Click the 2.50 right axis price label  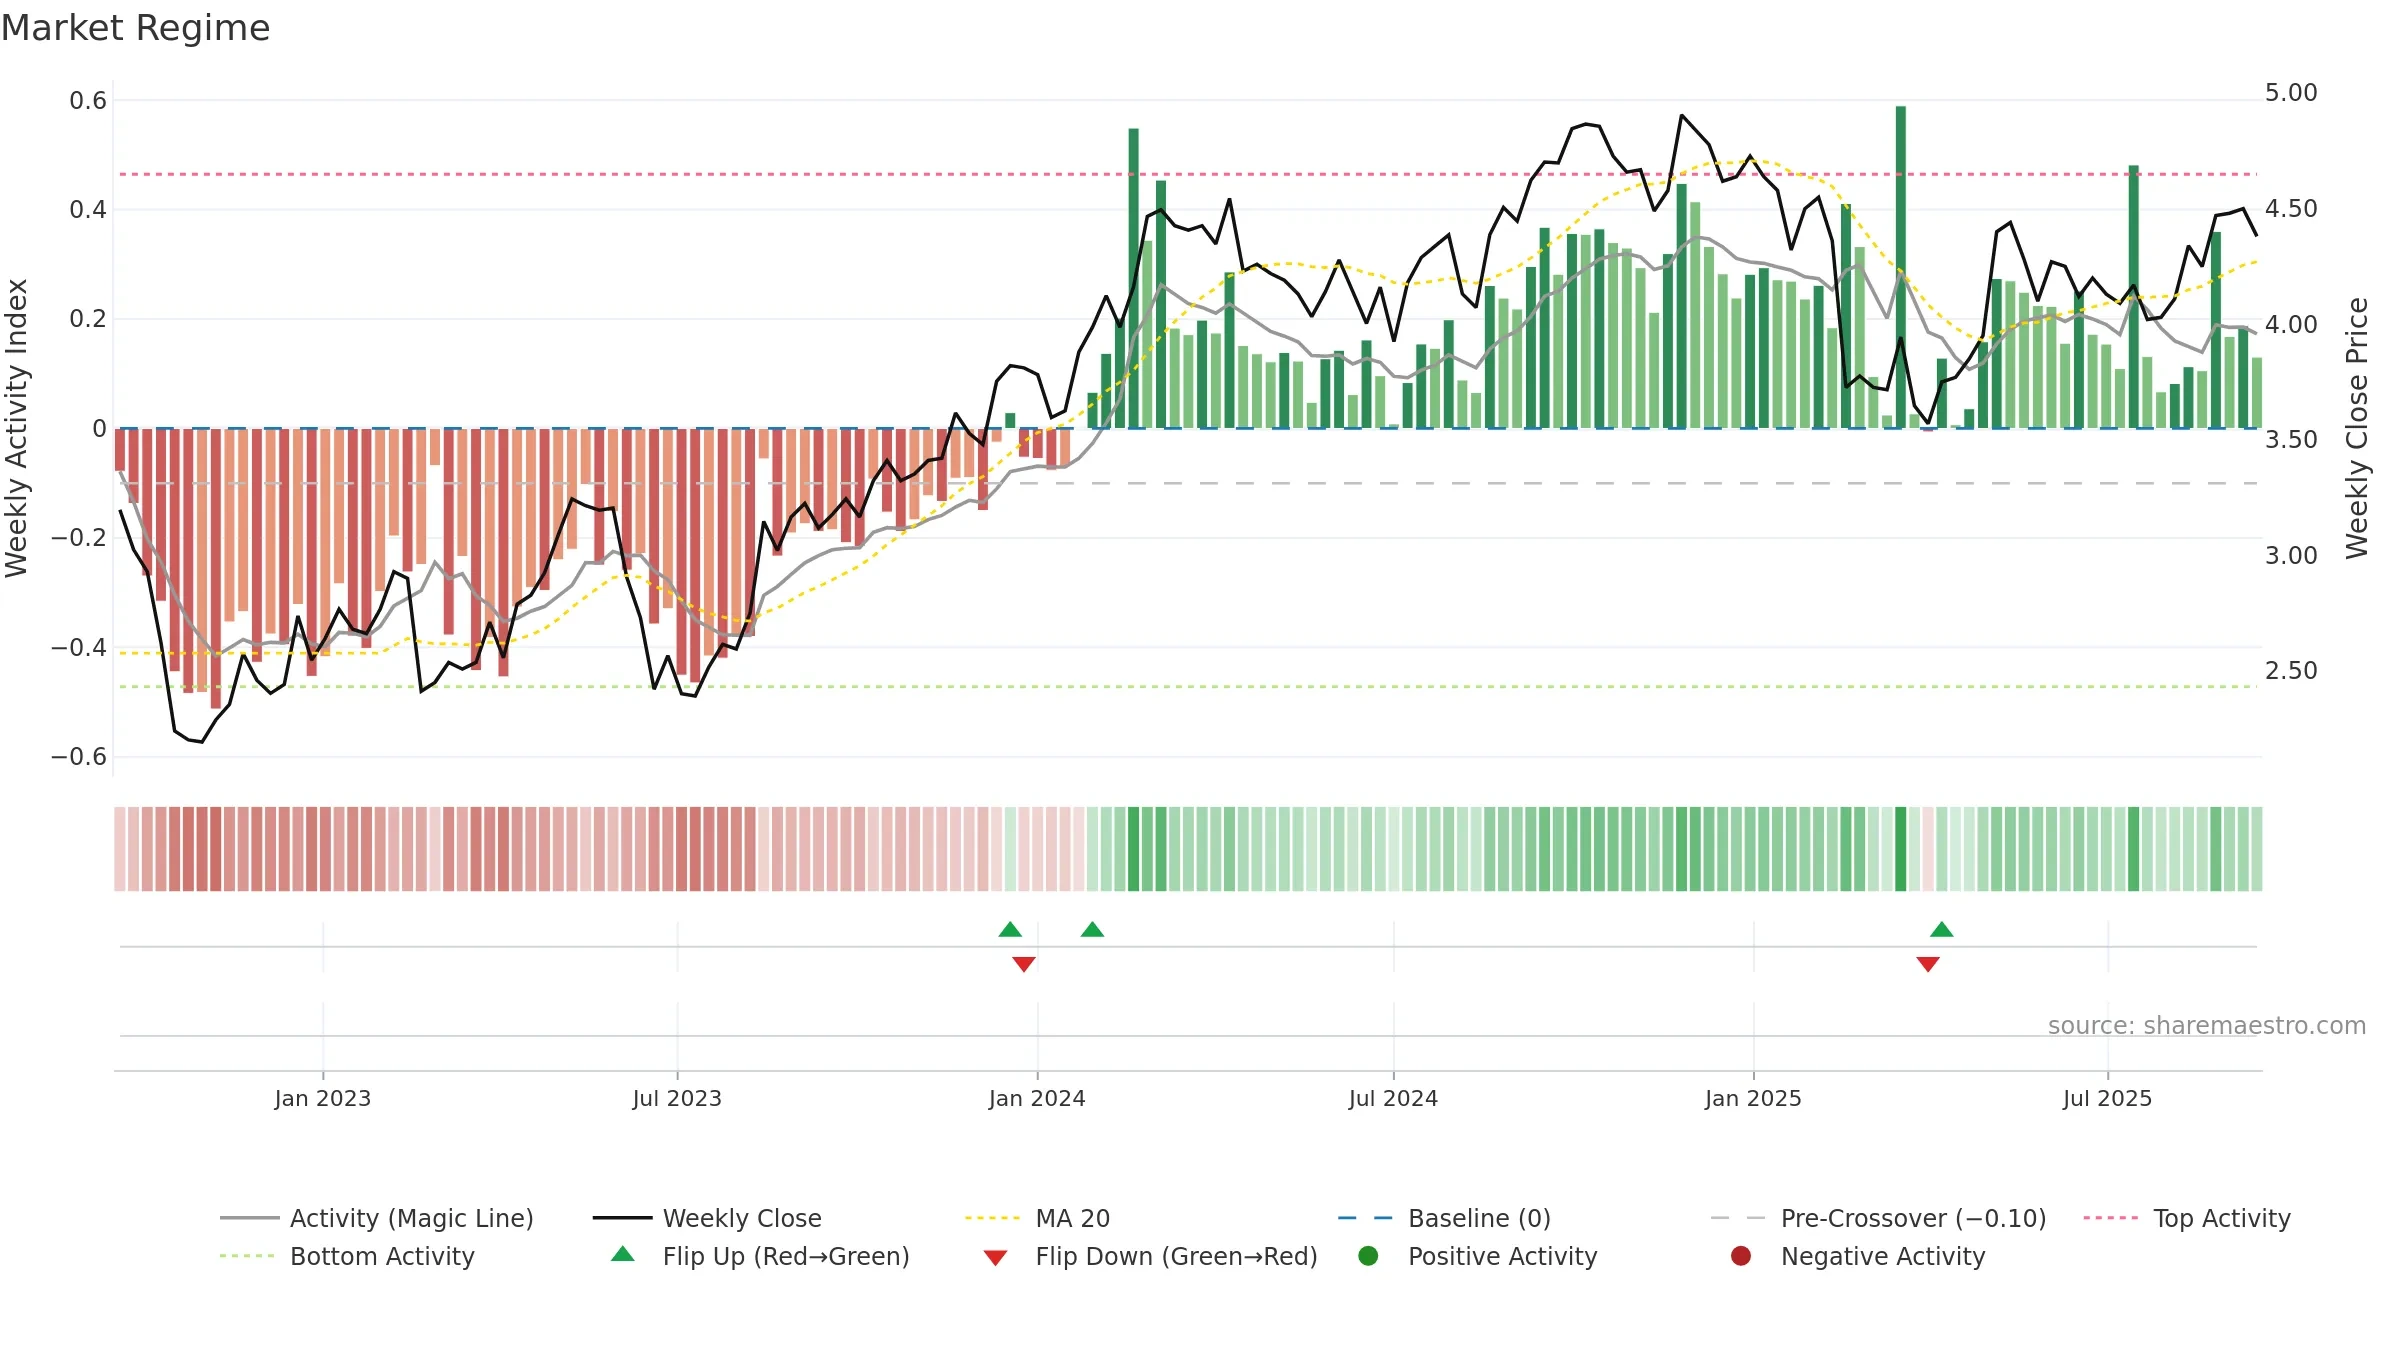tap(2291, 670)
